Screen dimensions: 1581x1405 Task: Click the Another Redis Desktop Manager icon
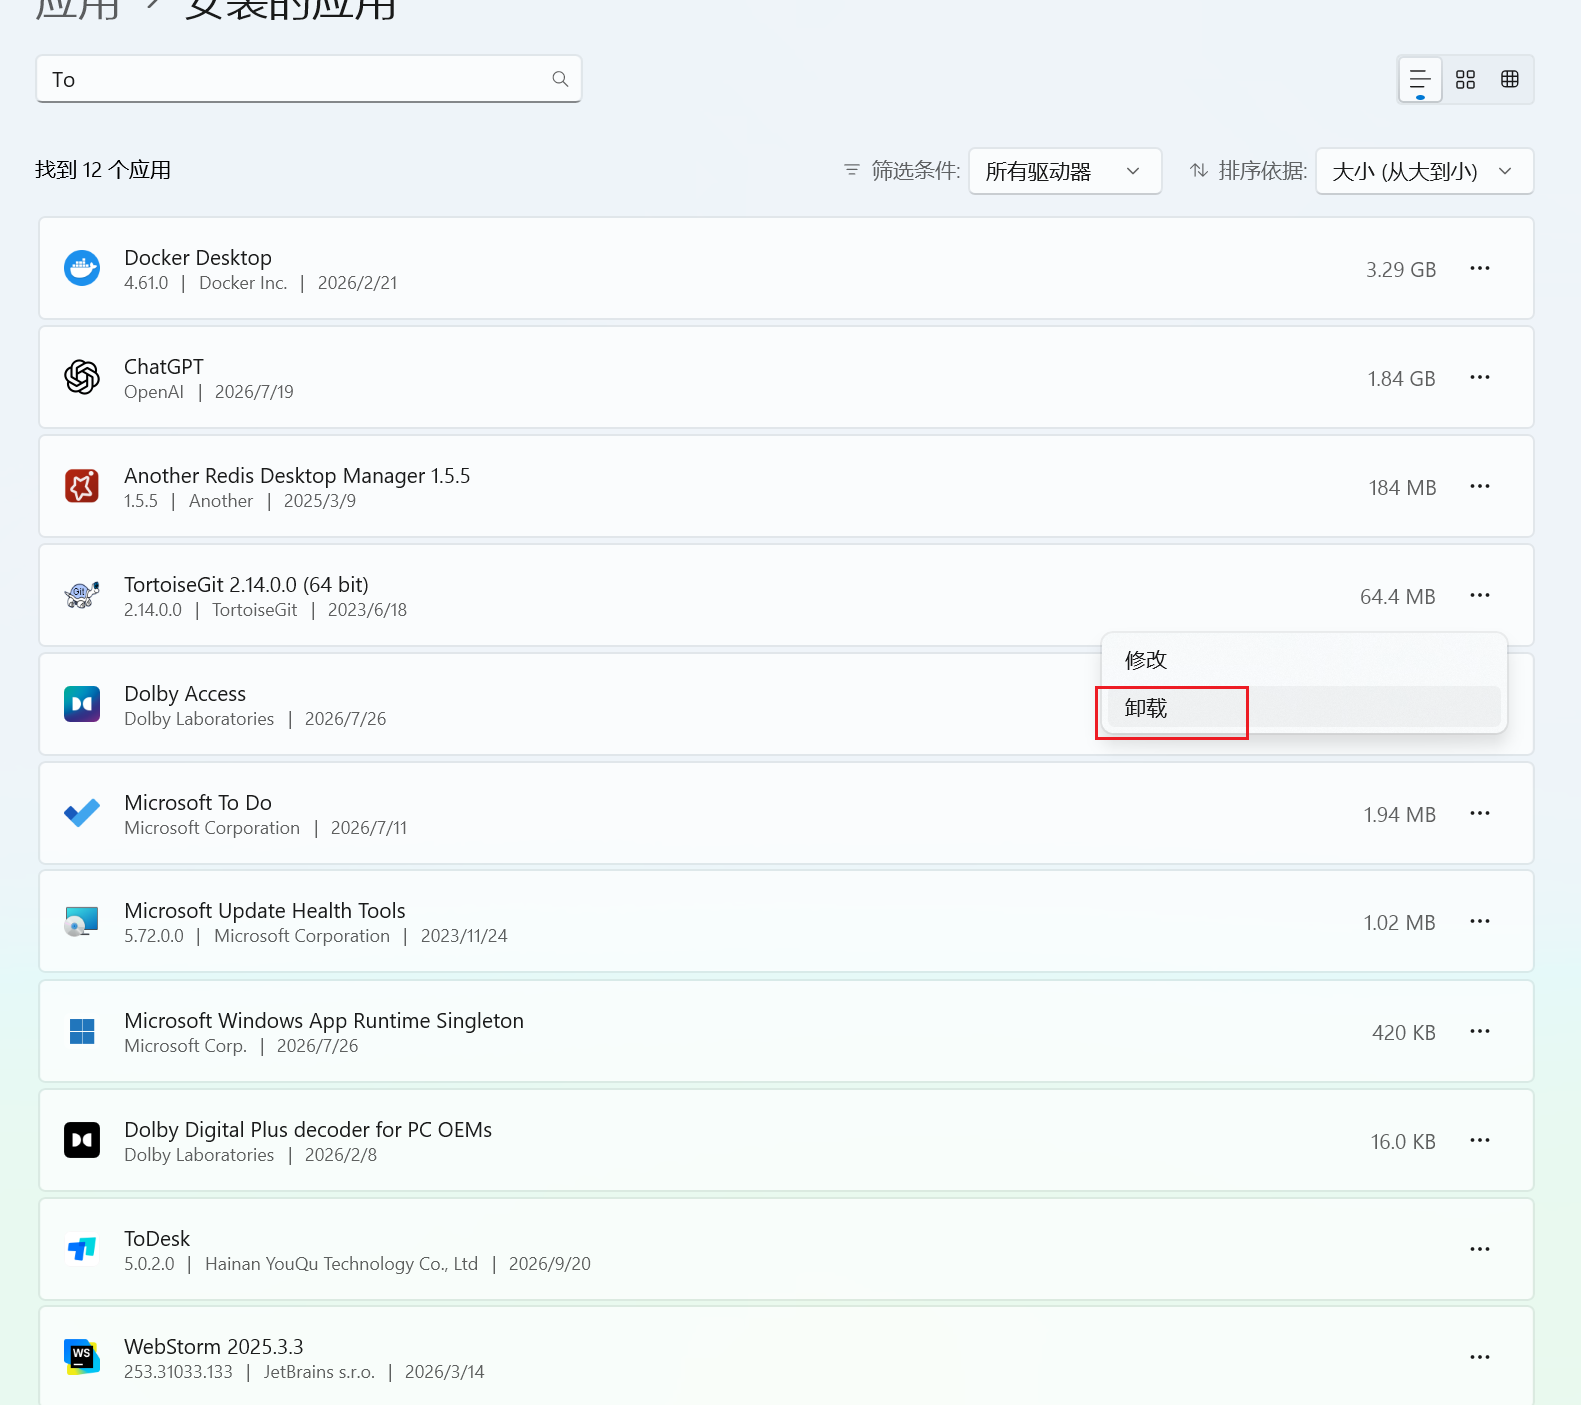pyautogui.click(x=82, y=486)
